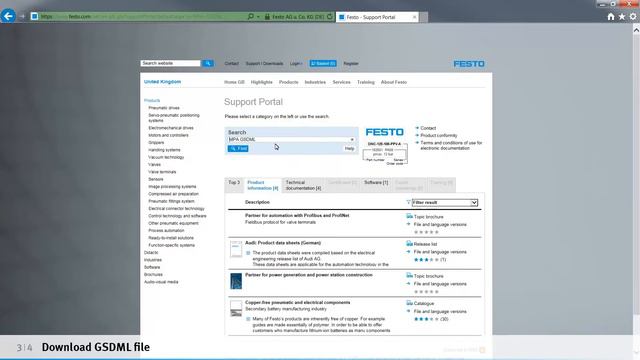Screen dimensions: 640x360
Task: Open File and language versions for Audi entry
Action: (x=440, y=252)
